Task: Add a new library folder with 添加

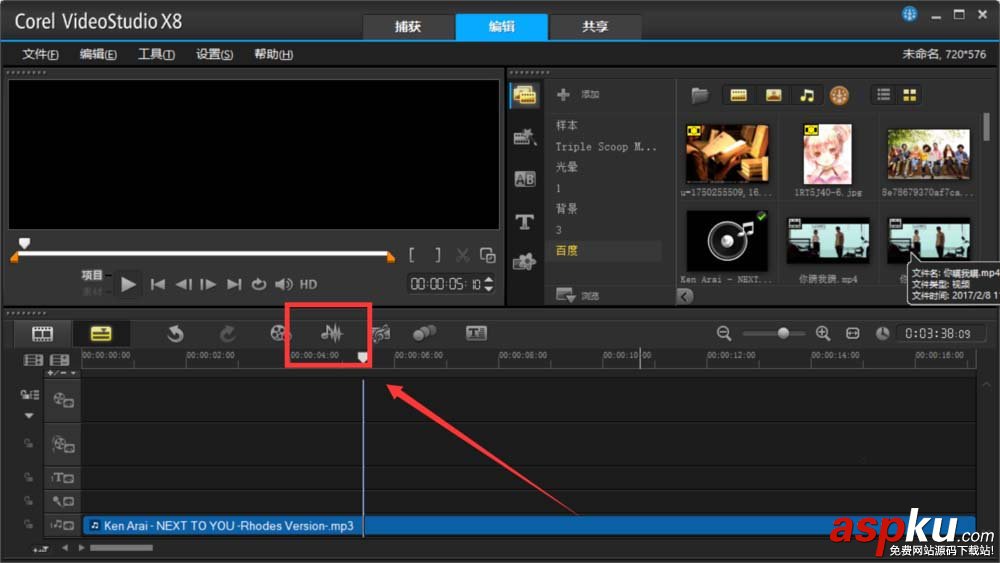Action: (578, 95)
